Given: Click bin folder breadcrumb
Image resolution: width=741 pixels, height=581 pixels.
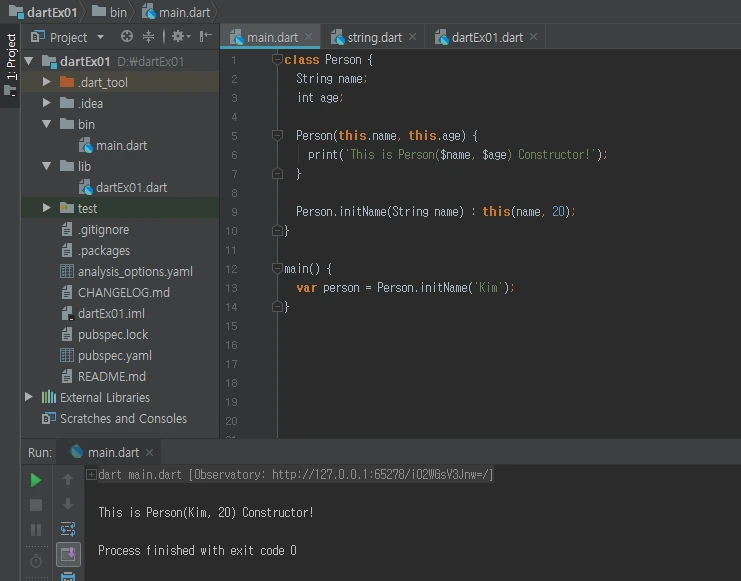Looking at the screenshot, I should click(110, 12).
